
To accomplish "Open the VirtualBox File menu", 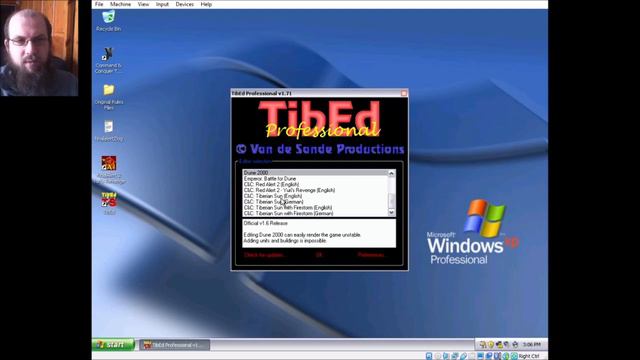I will click(99, 4).
